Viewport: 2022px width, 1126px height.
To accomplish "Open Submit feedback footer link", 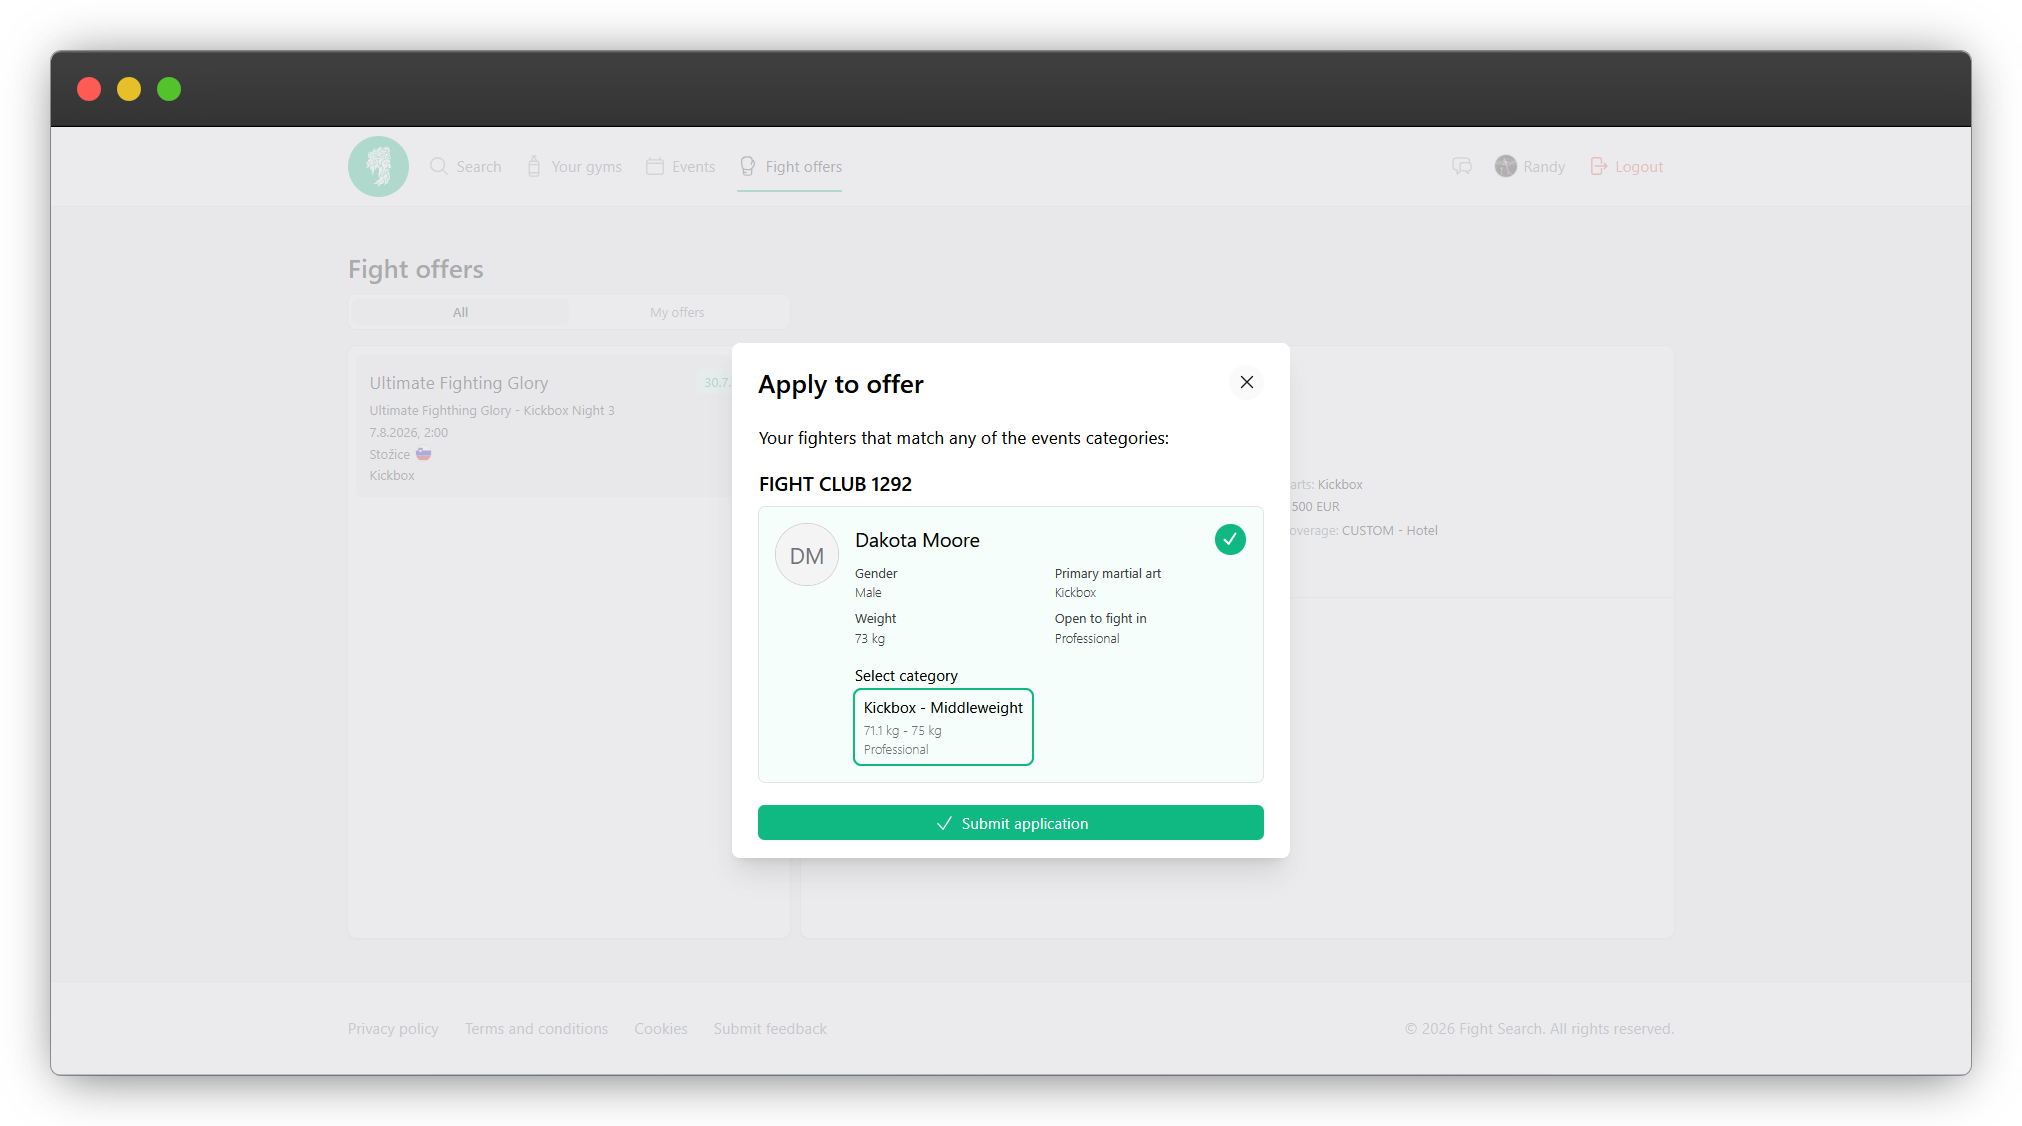I will (x=770, y=1028).
